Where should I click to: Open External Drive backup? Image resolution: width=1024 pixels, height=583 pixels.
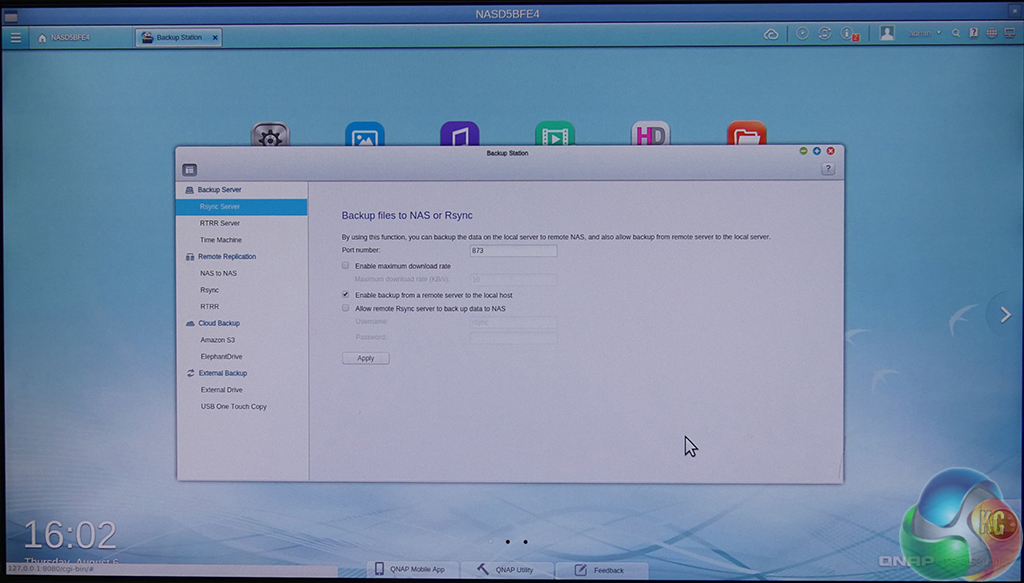tap(221, 390)
